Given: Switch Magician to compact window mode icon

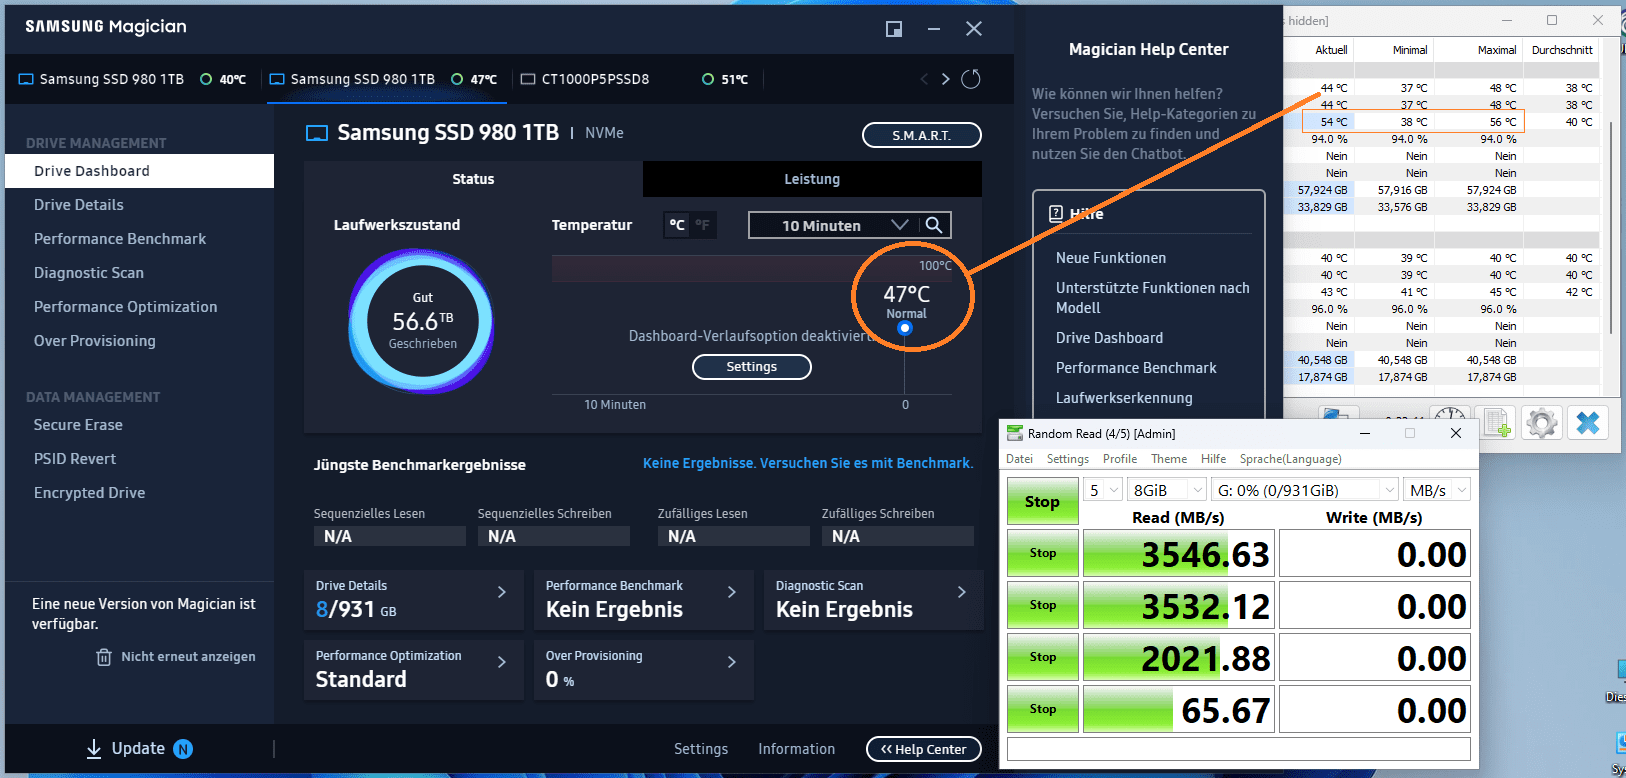Looking at the screenshot, I should click(x=894, y=29).
